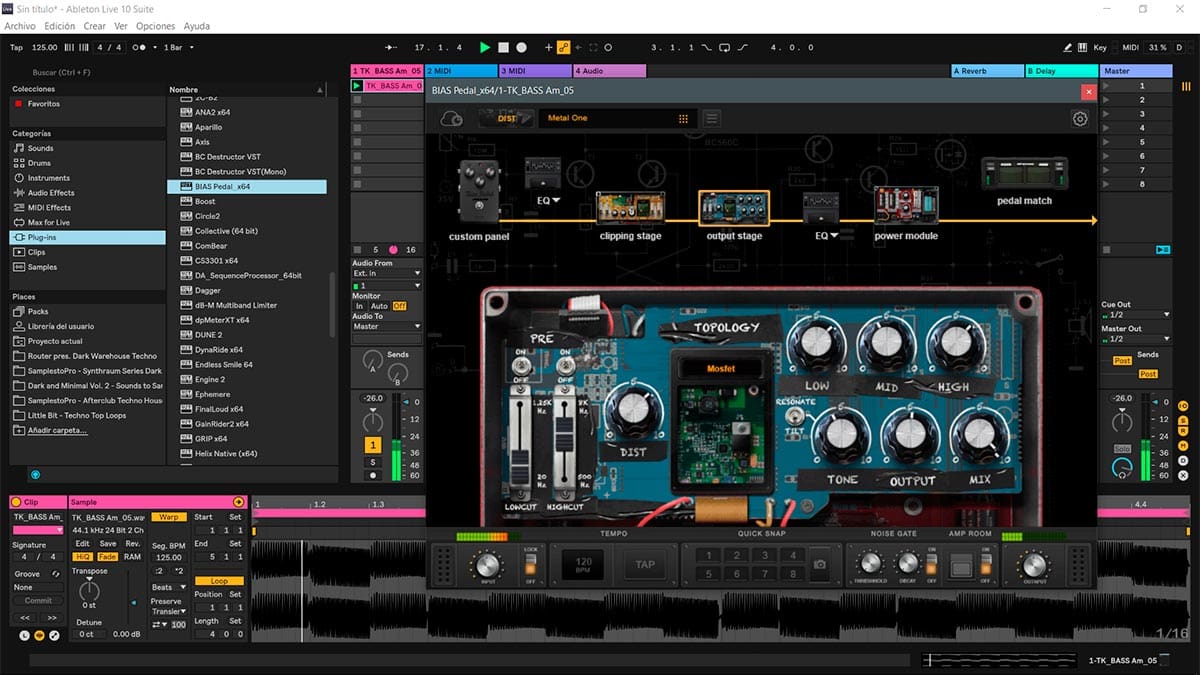Select the clipping stage module
Image resolution: width=1200 pixels, height=675 pixels.
click(630, 209)
